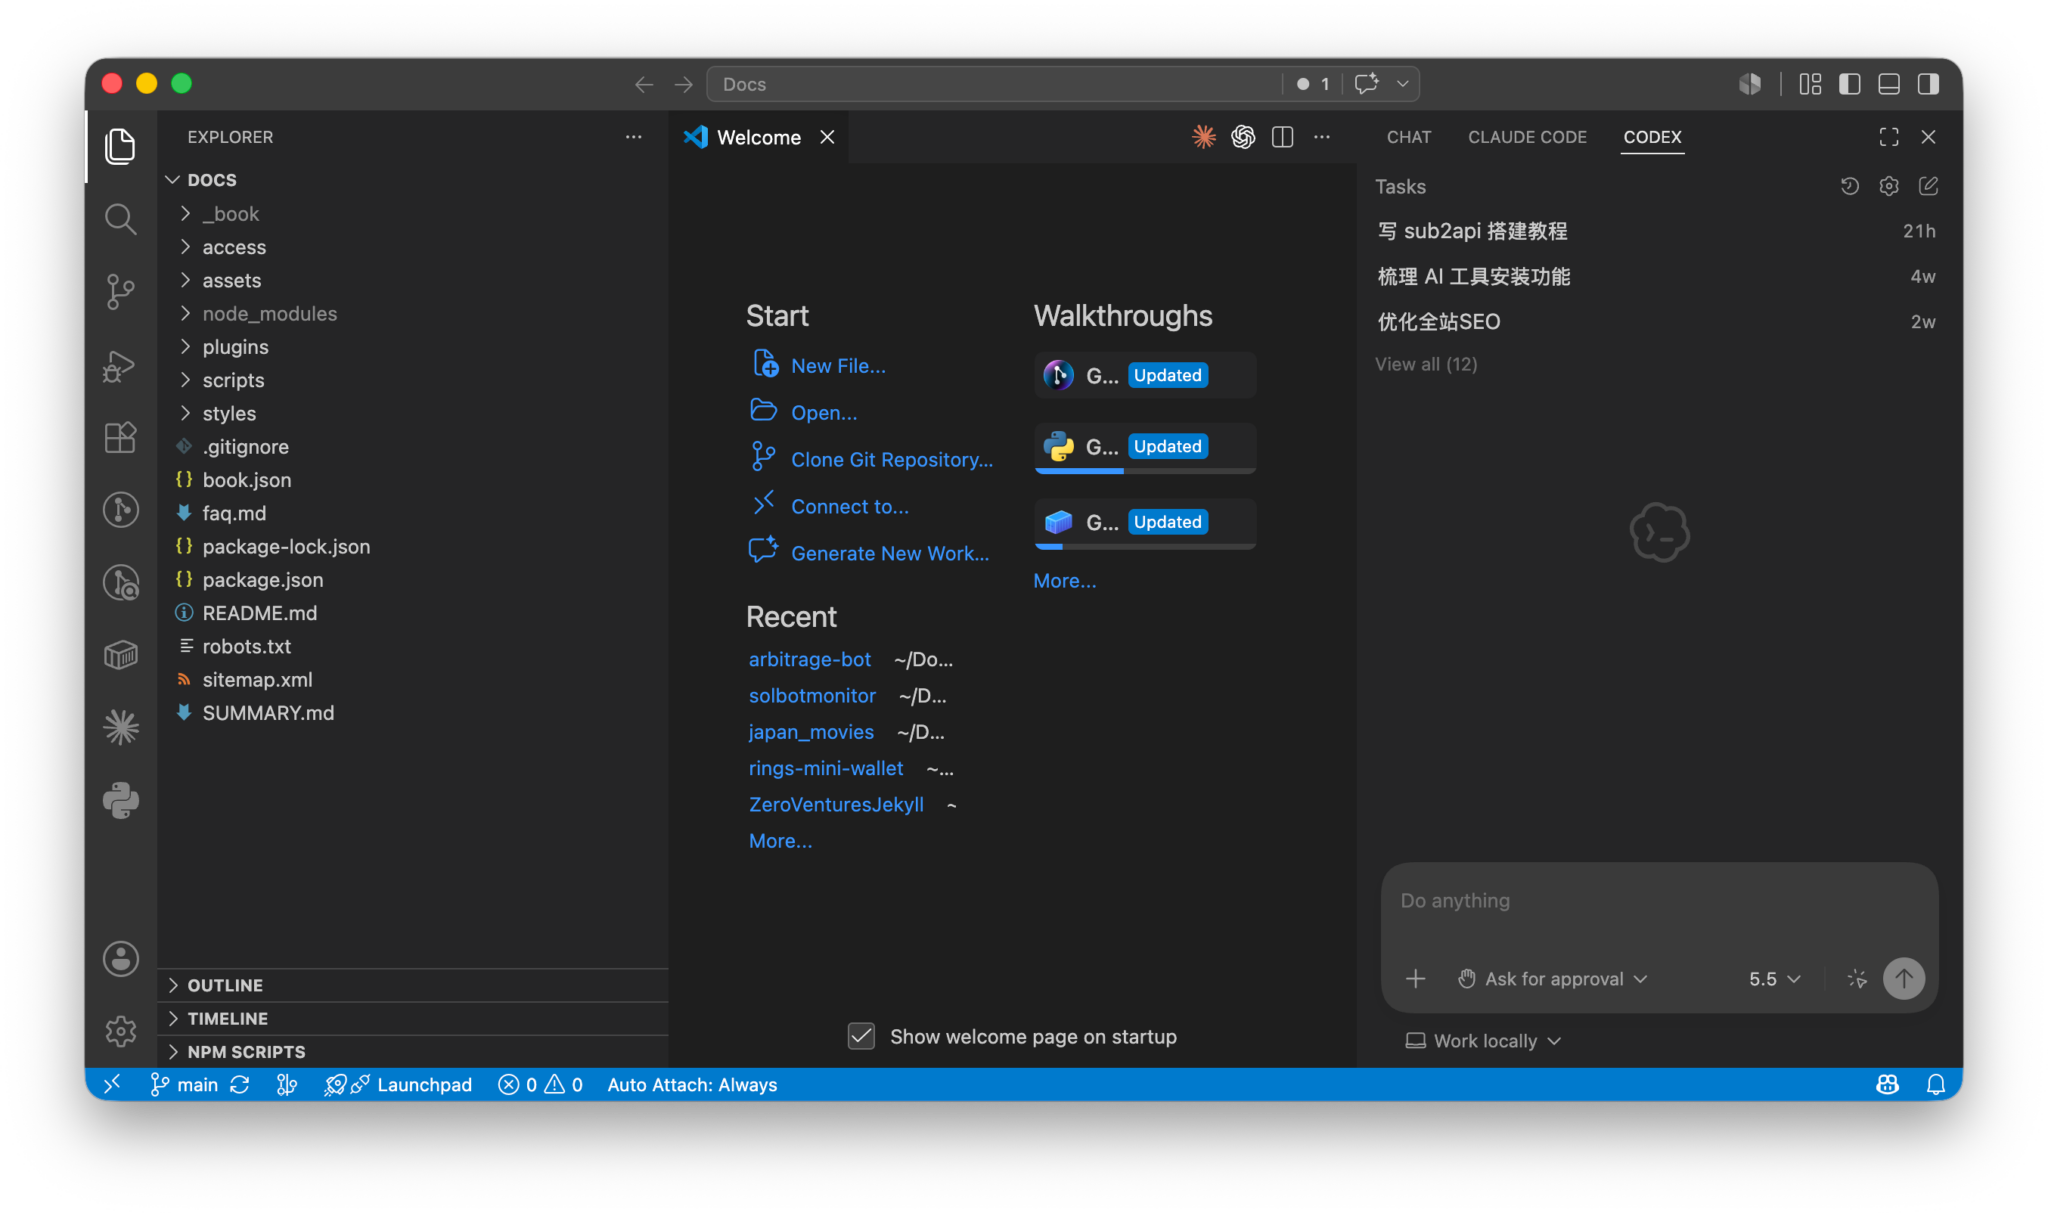Click Generate New Work... link
This screenshot has height=1213, width=2048.
[890, 553]
